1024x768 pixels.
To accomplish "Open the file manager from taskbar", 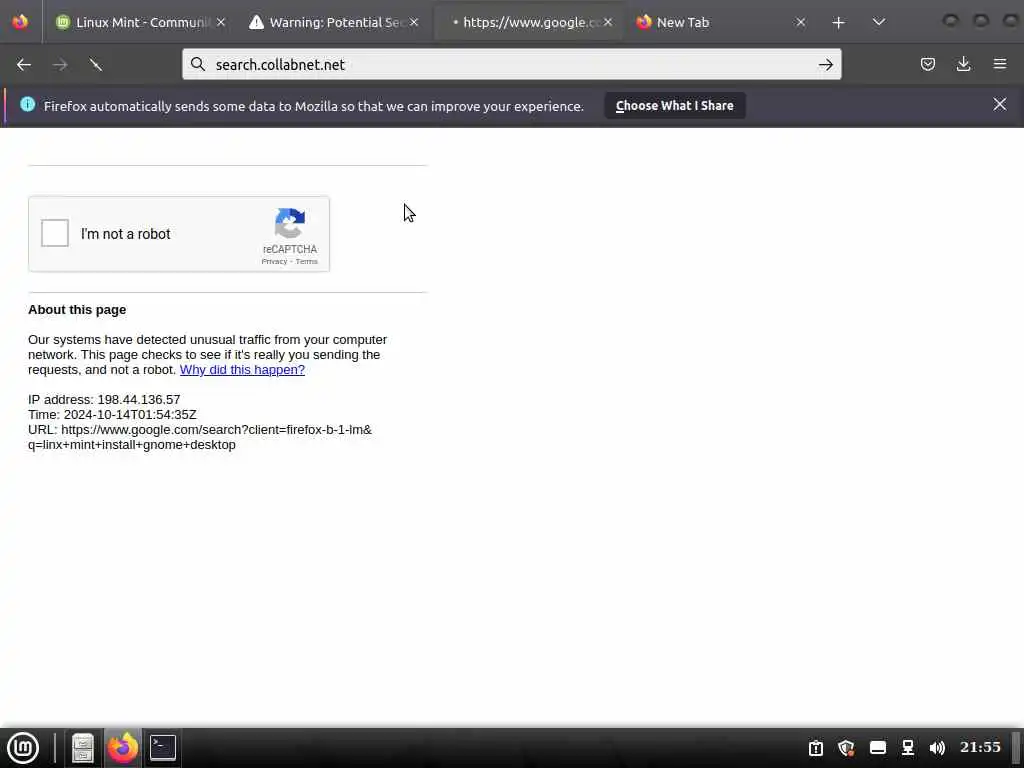I will click(x=83, y=748).
